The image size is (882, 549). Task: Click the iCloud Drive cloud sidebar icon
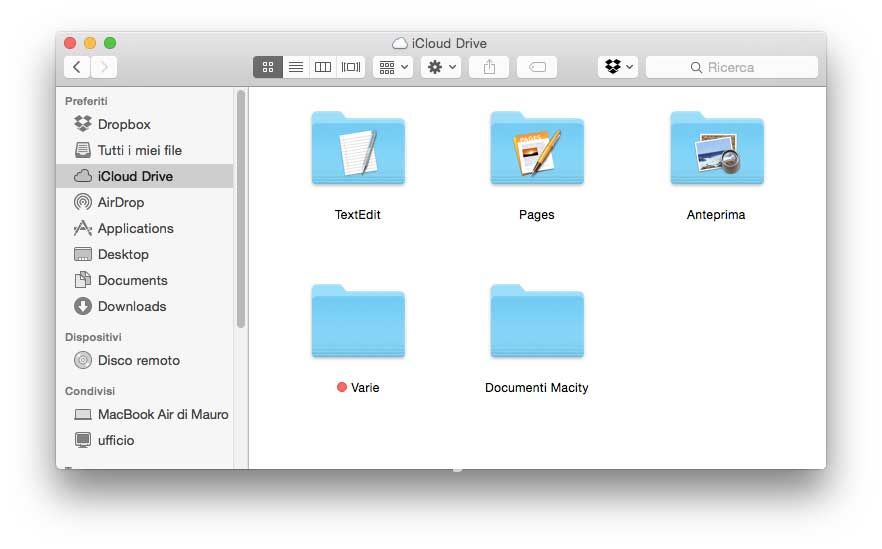click(83, 176)
